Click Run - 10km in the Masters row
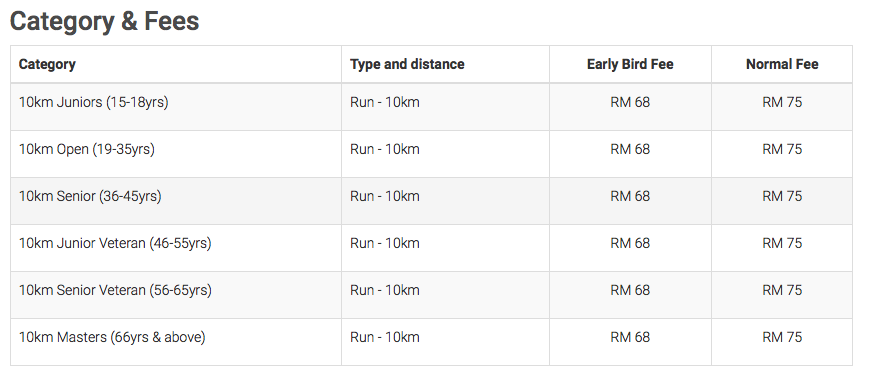The width and height of the screenshot is (874, 392). pos(385,337)
